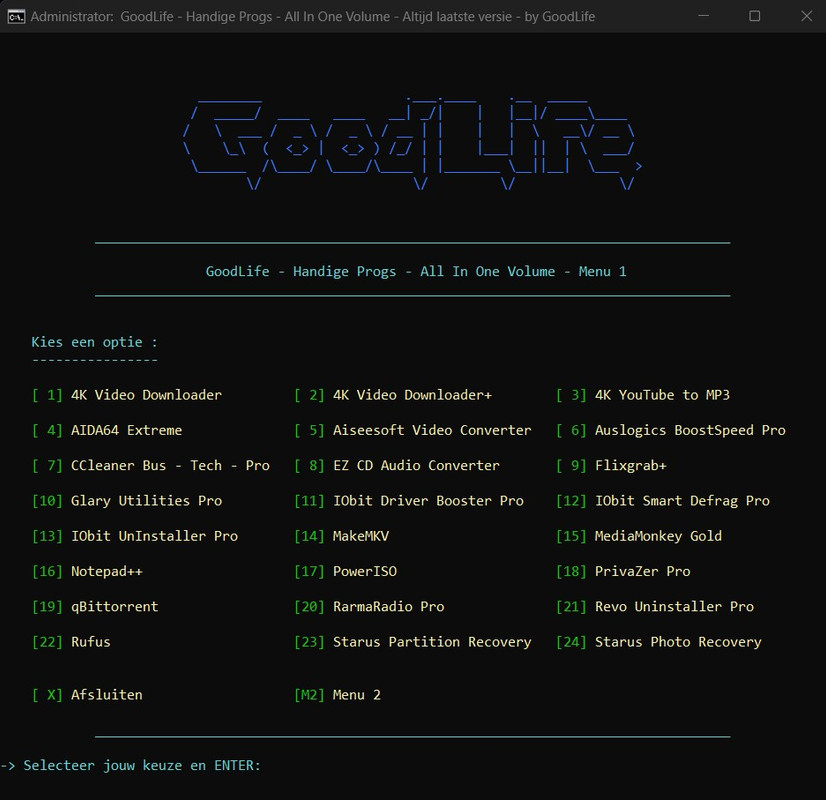Select 'PrivaZer Pro' entry
Screen dimensions: 826x800
pyautogui.click(x=623, y=571)
